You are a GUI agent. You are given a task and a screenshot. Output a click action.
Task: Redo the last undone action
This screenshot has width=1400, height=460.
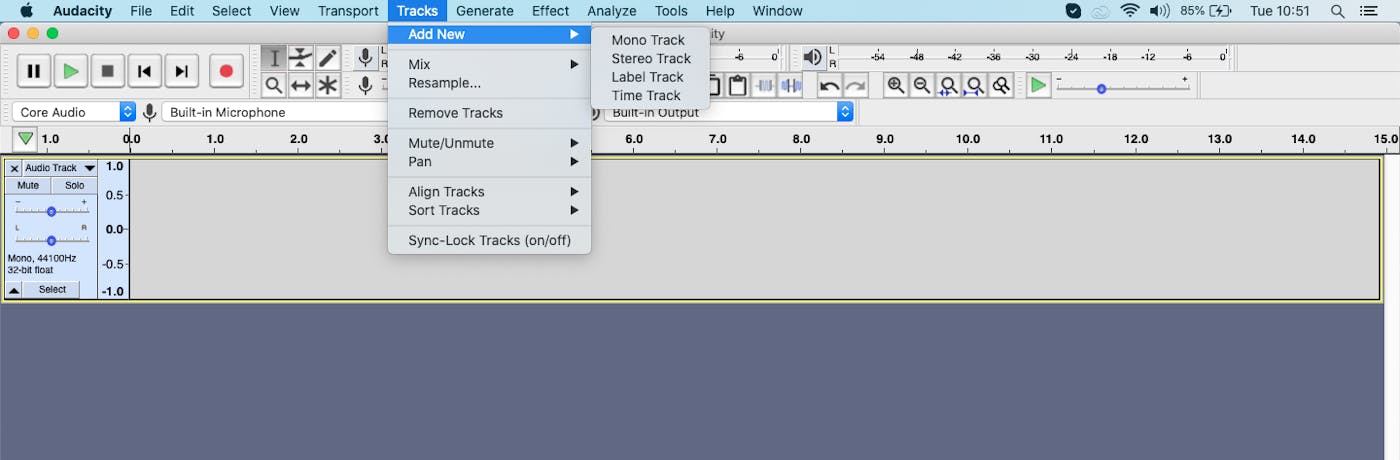tap(856, 85)
